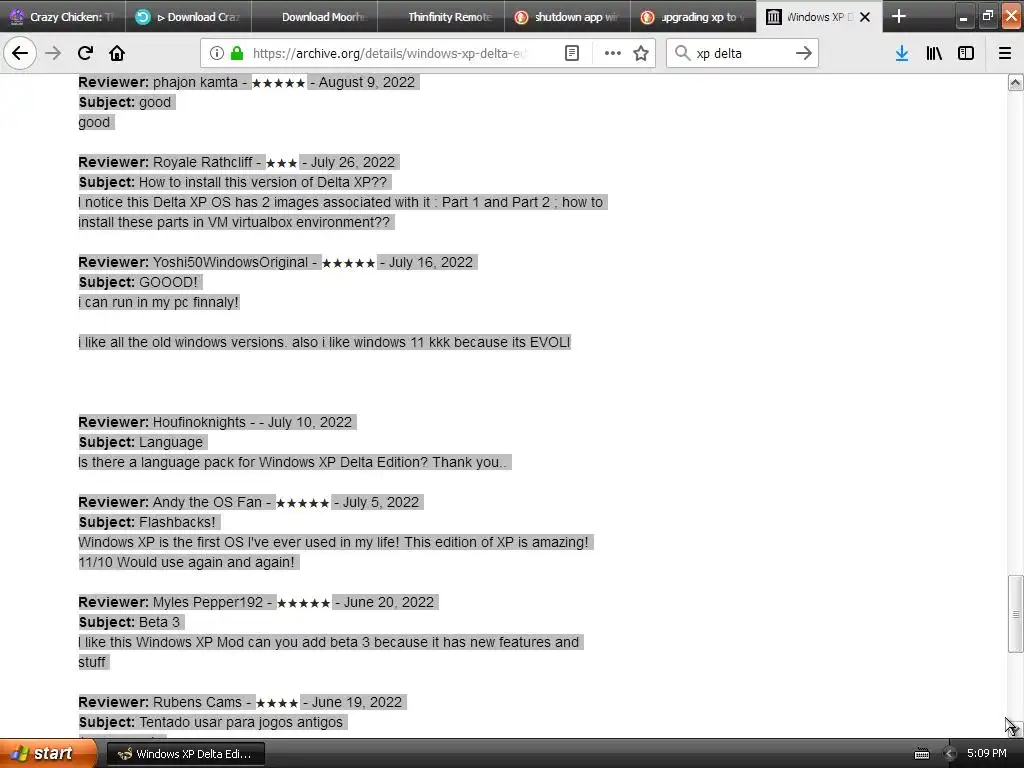This screenshot has height=768, width=1024.
Task: Click the magnifier icon in search box
Action: (x=682, y=53)
